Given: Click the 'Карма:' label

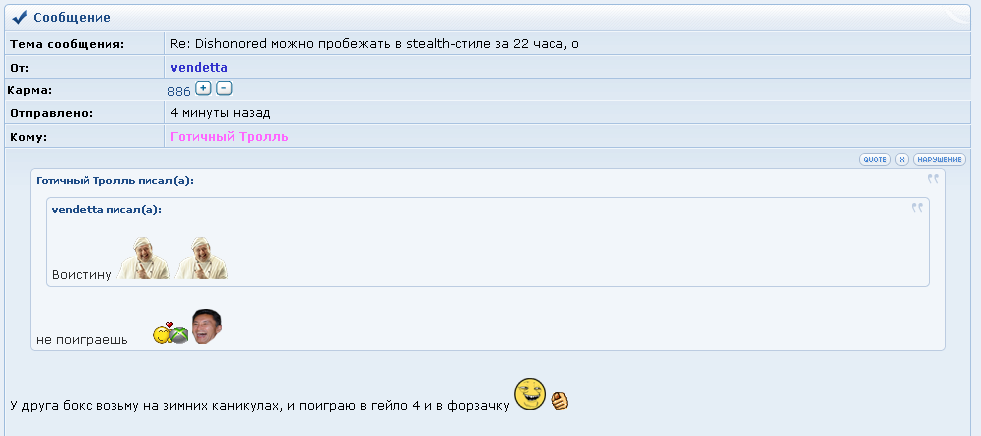Looking at the screenshot, I should click(x=29, y=90).
